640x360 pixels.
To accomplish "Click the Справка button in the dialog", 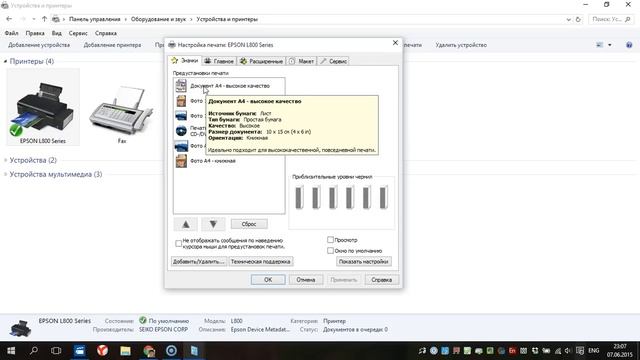I will 382,280.
